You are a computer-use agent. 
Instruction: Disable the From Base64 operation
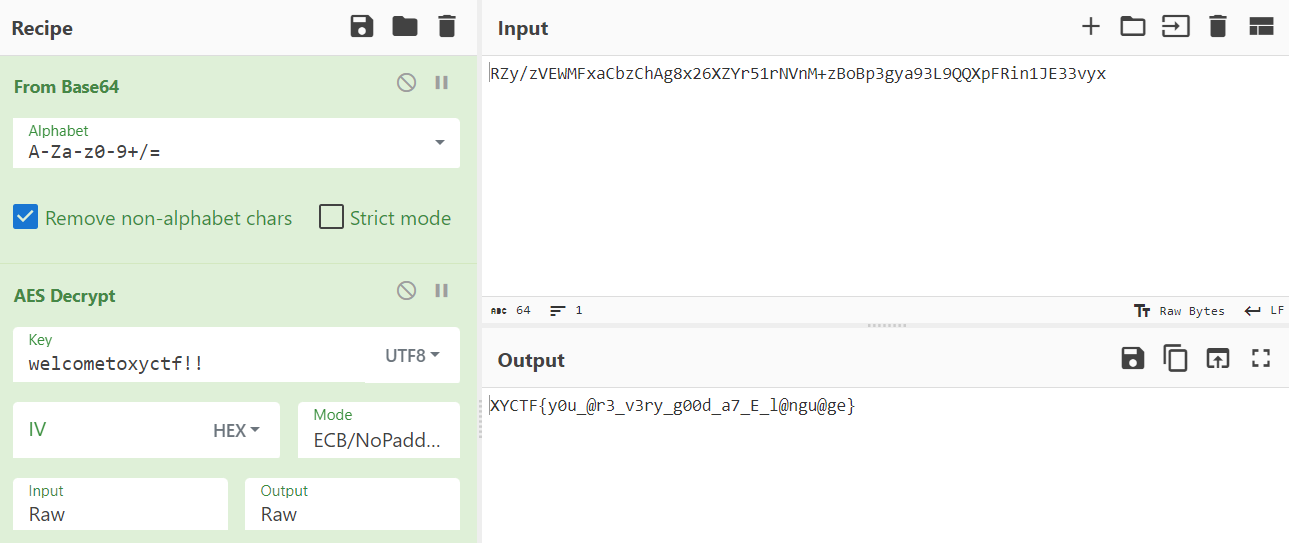pyautogui.click(x=406, y=83)
